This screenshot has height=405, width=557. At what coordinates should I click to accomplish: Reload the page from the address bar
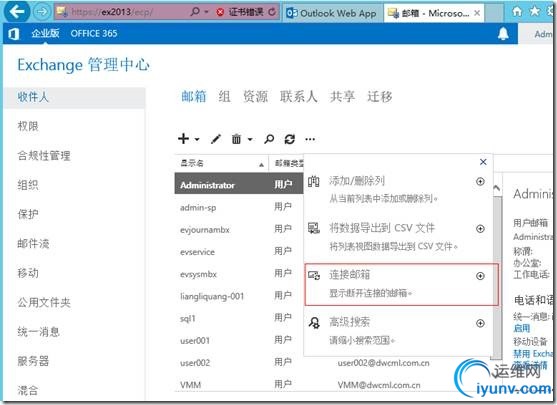click(272, 12)
